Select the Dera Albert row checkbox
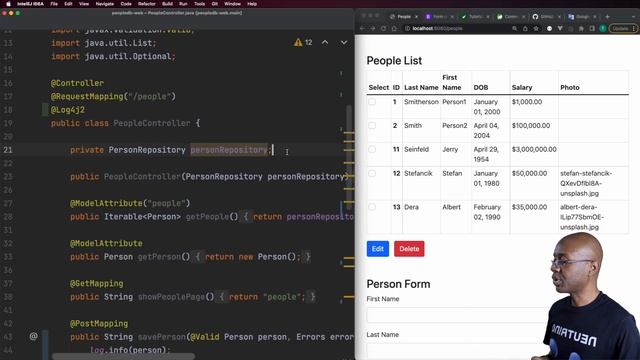The image size is (640, 360). point(372,207)
